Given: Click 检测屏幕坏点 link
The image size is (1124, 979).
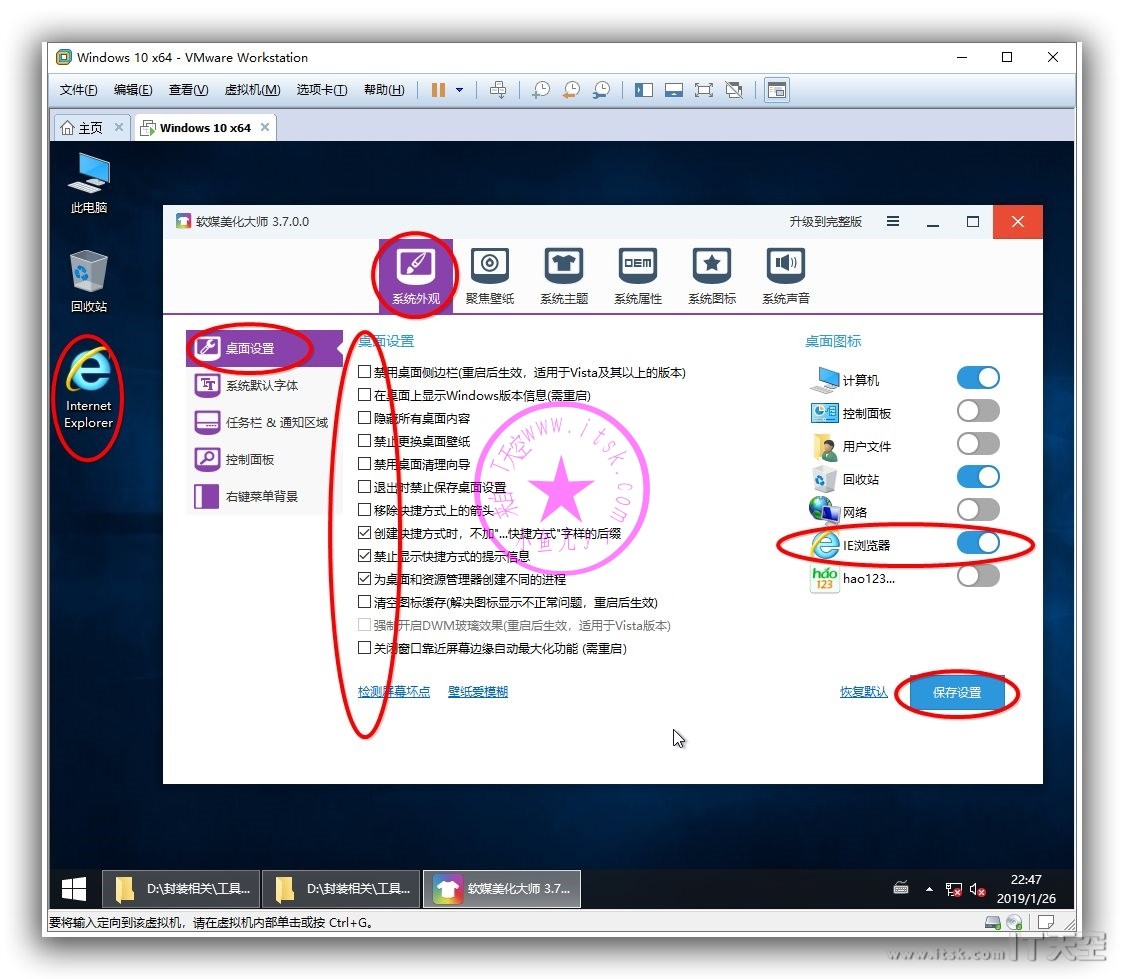Looking at the screenshot, I should (x=394, y=692).
